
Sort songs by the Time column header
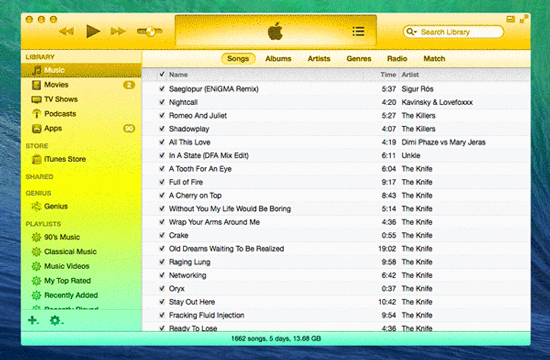[388, 74]
